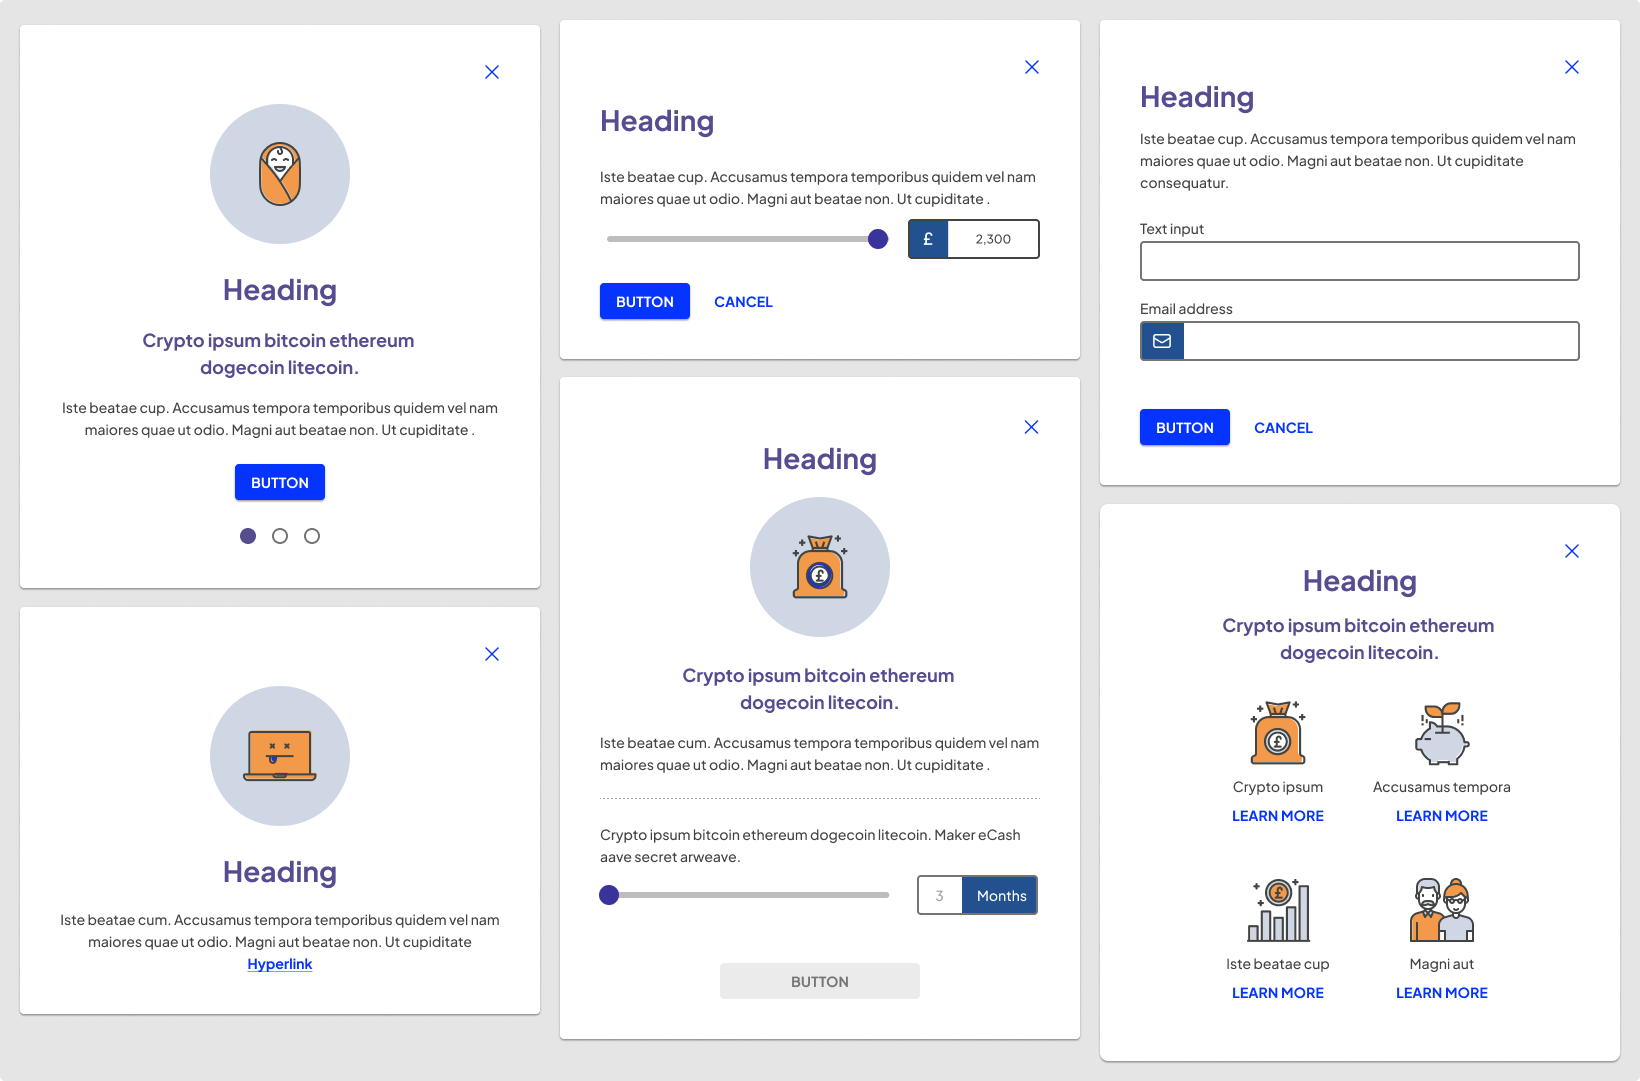Viewport: 1640px width, 1081px height.
Task: Close the Text input form card
Action: click(1572, 67)
